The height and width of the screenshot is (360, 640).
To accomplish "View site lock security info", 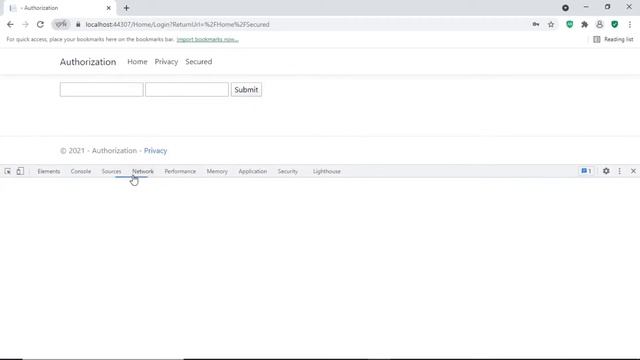I will tap(78, 24).
